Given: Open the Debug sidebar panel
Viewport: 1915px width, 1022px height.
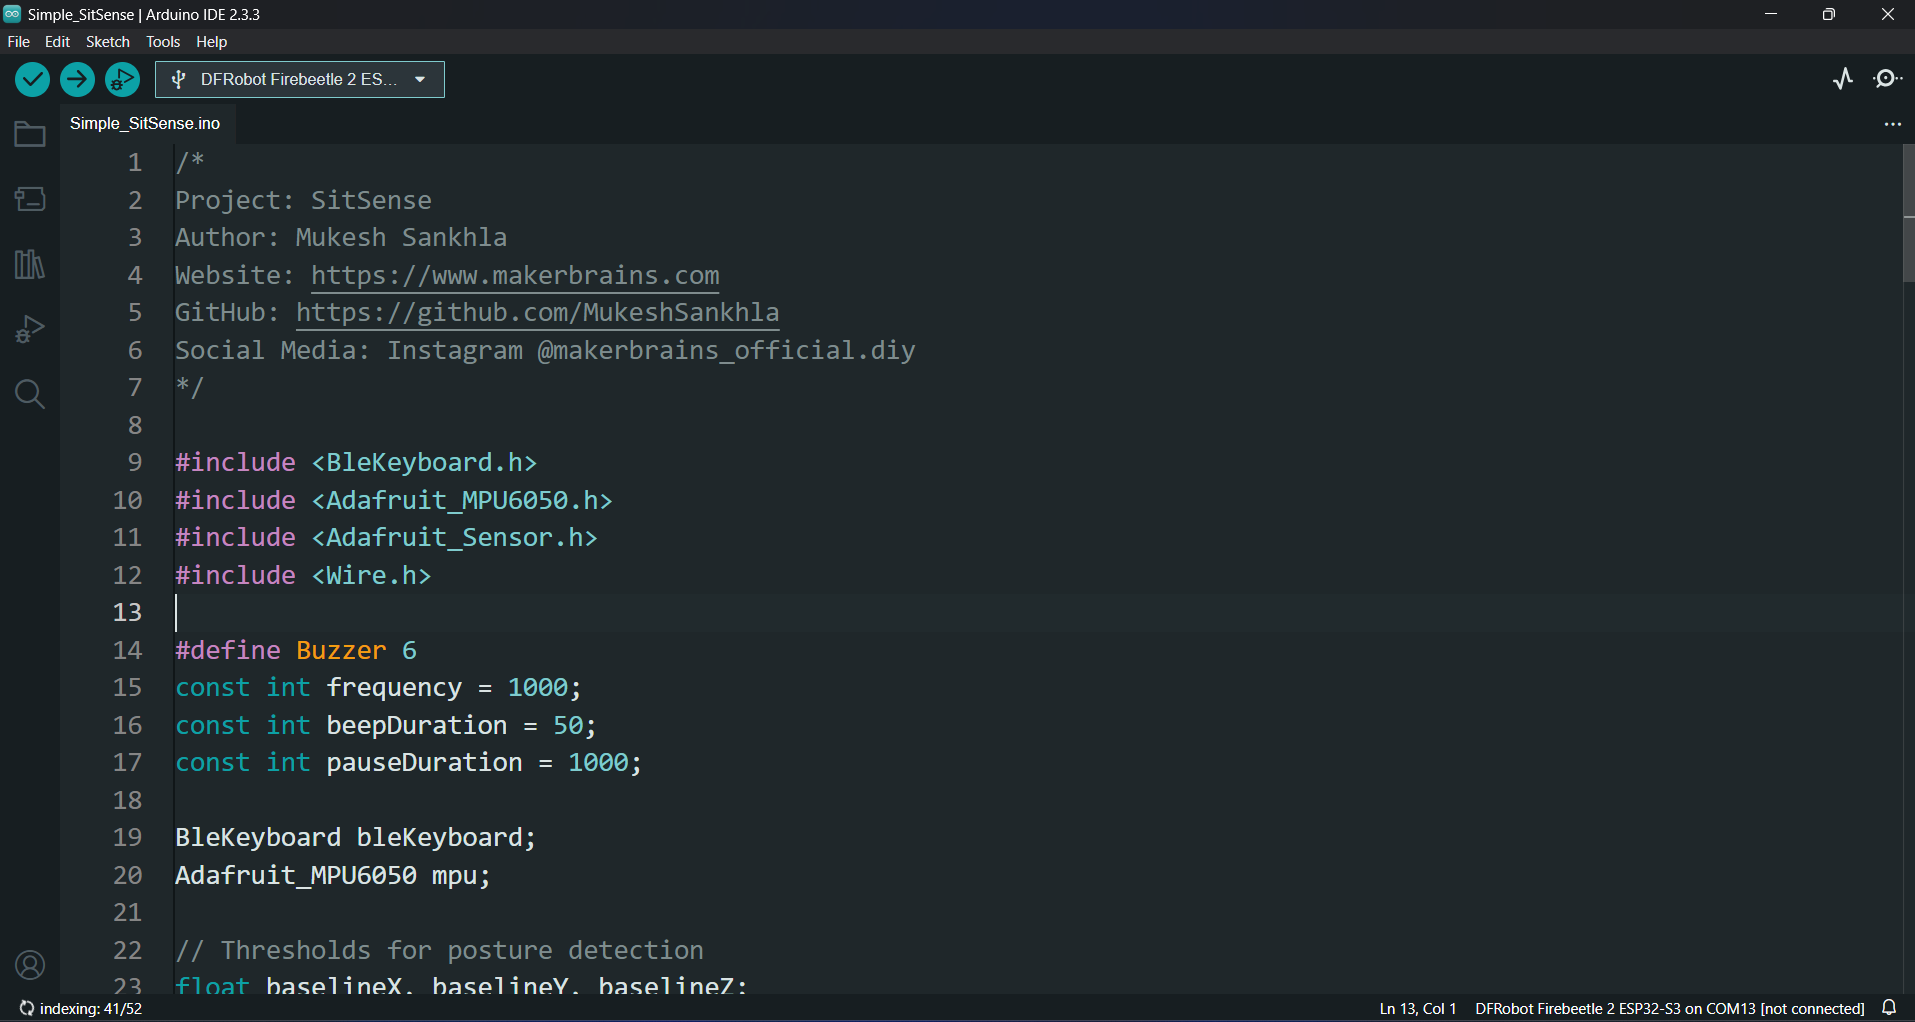Looking at the screenshot, I should pos(30,329).
